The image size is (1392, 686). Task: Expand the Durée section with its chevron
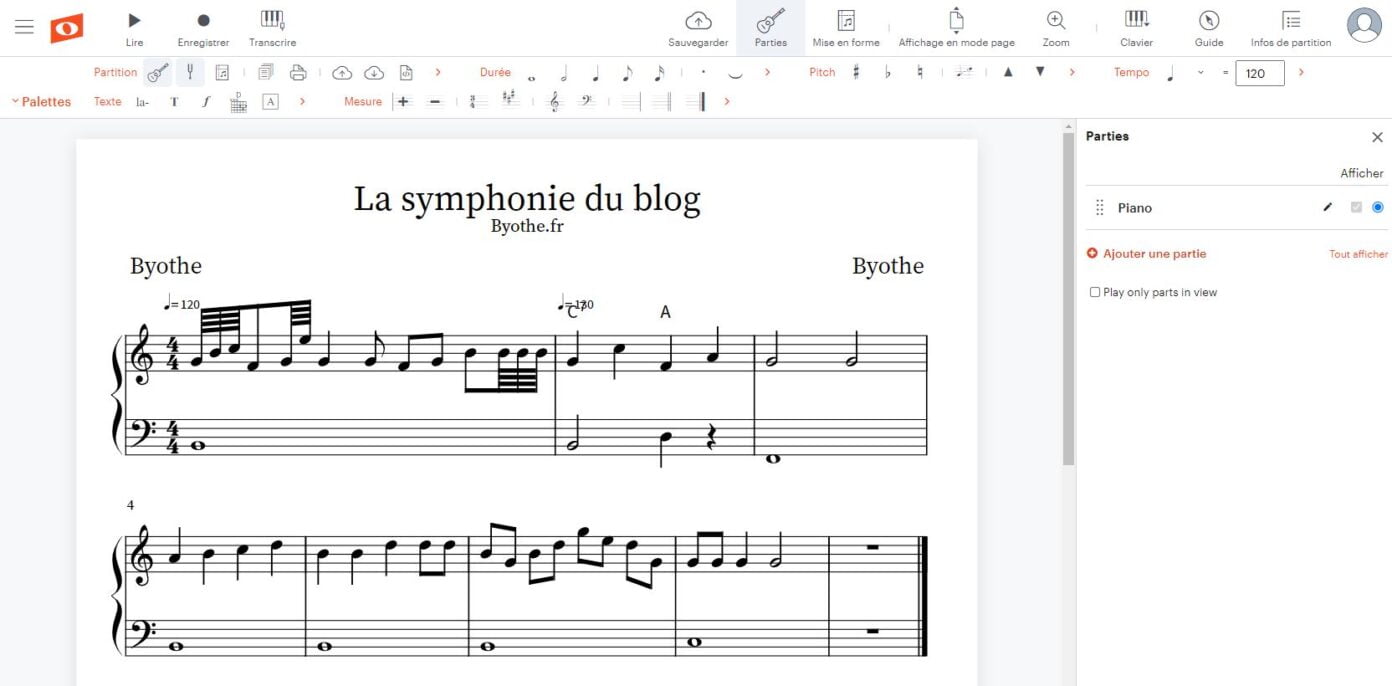click(768, 72)
